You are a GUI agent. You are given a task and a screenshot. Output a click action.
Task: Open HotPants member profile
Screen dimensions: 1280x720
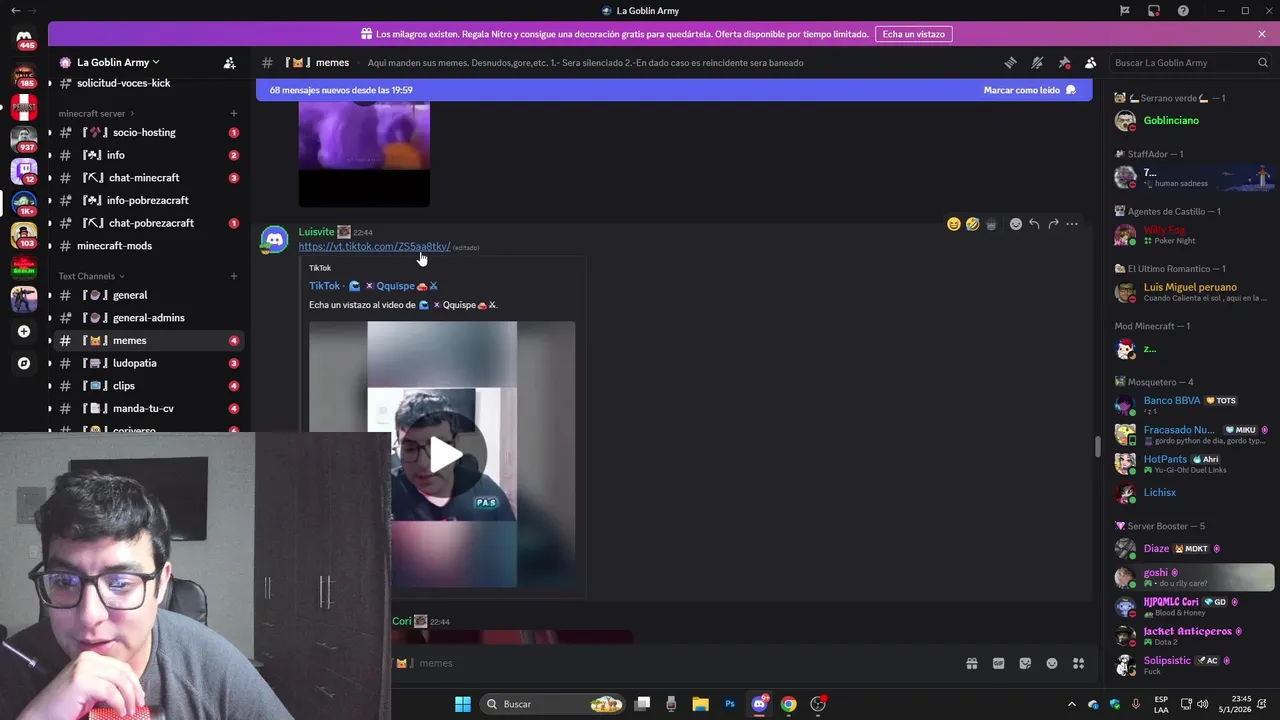(x=1190, y=464)
